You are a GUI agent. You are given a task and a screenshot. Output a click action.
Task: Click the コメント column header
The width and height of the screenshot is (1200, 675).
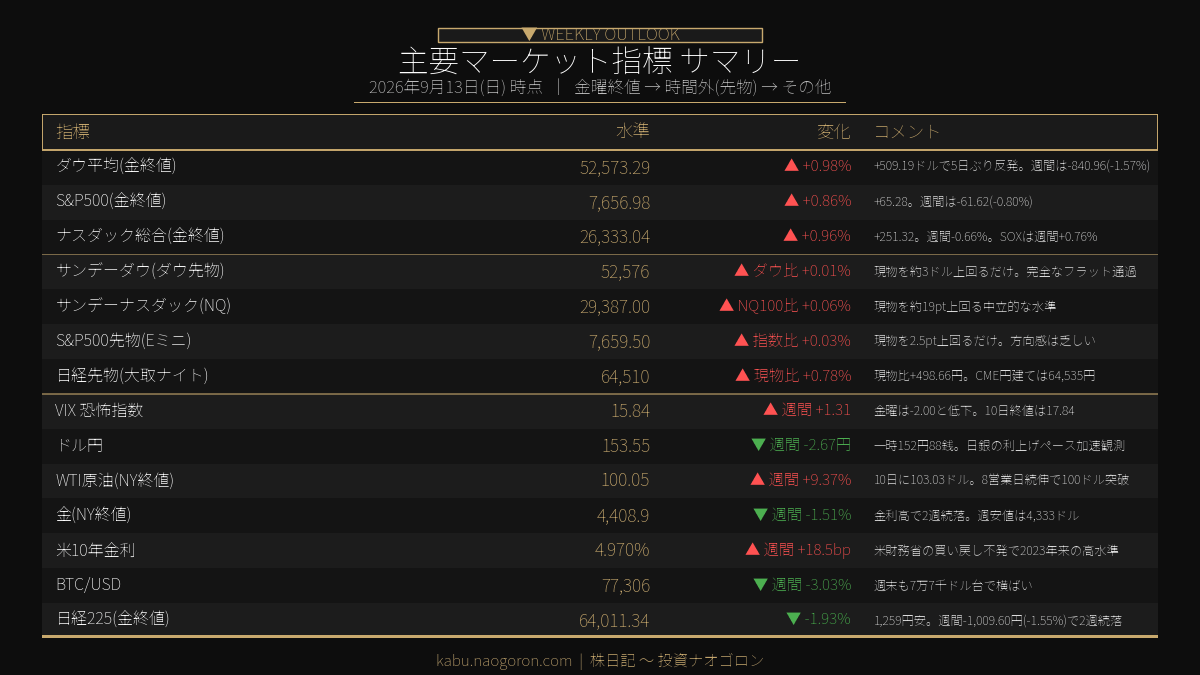pos(907,131)
